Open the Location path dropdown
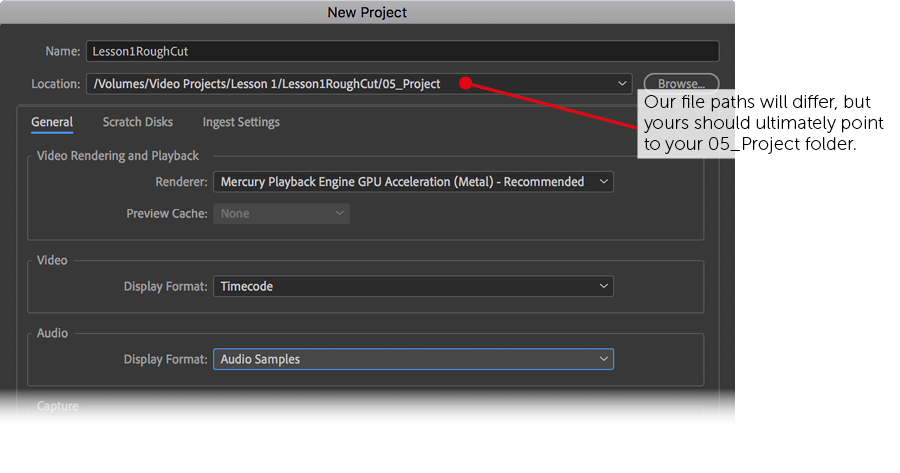Screen dimensions: 900x473 coord(359,84)
